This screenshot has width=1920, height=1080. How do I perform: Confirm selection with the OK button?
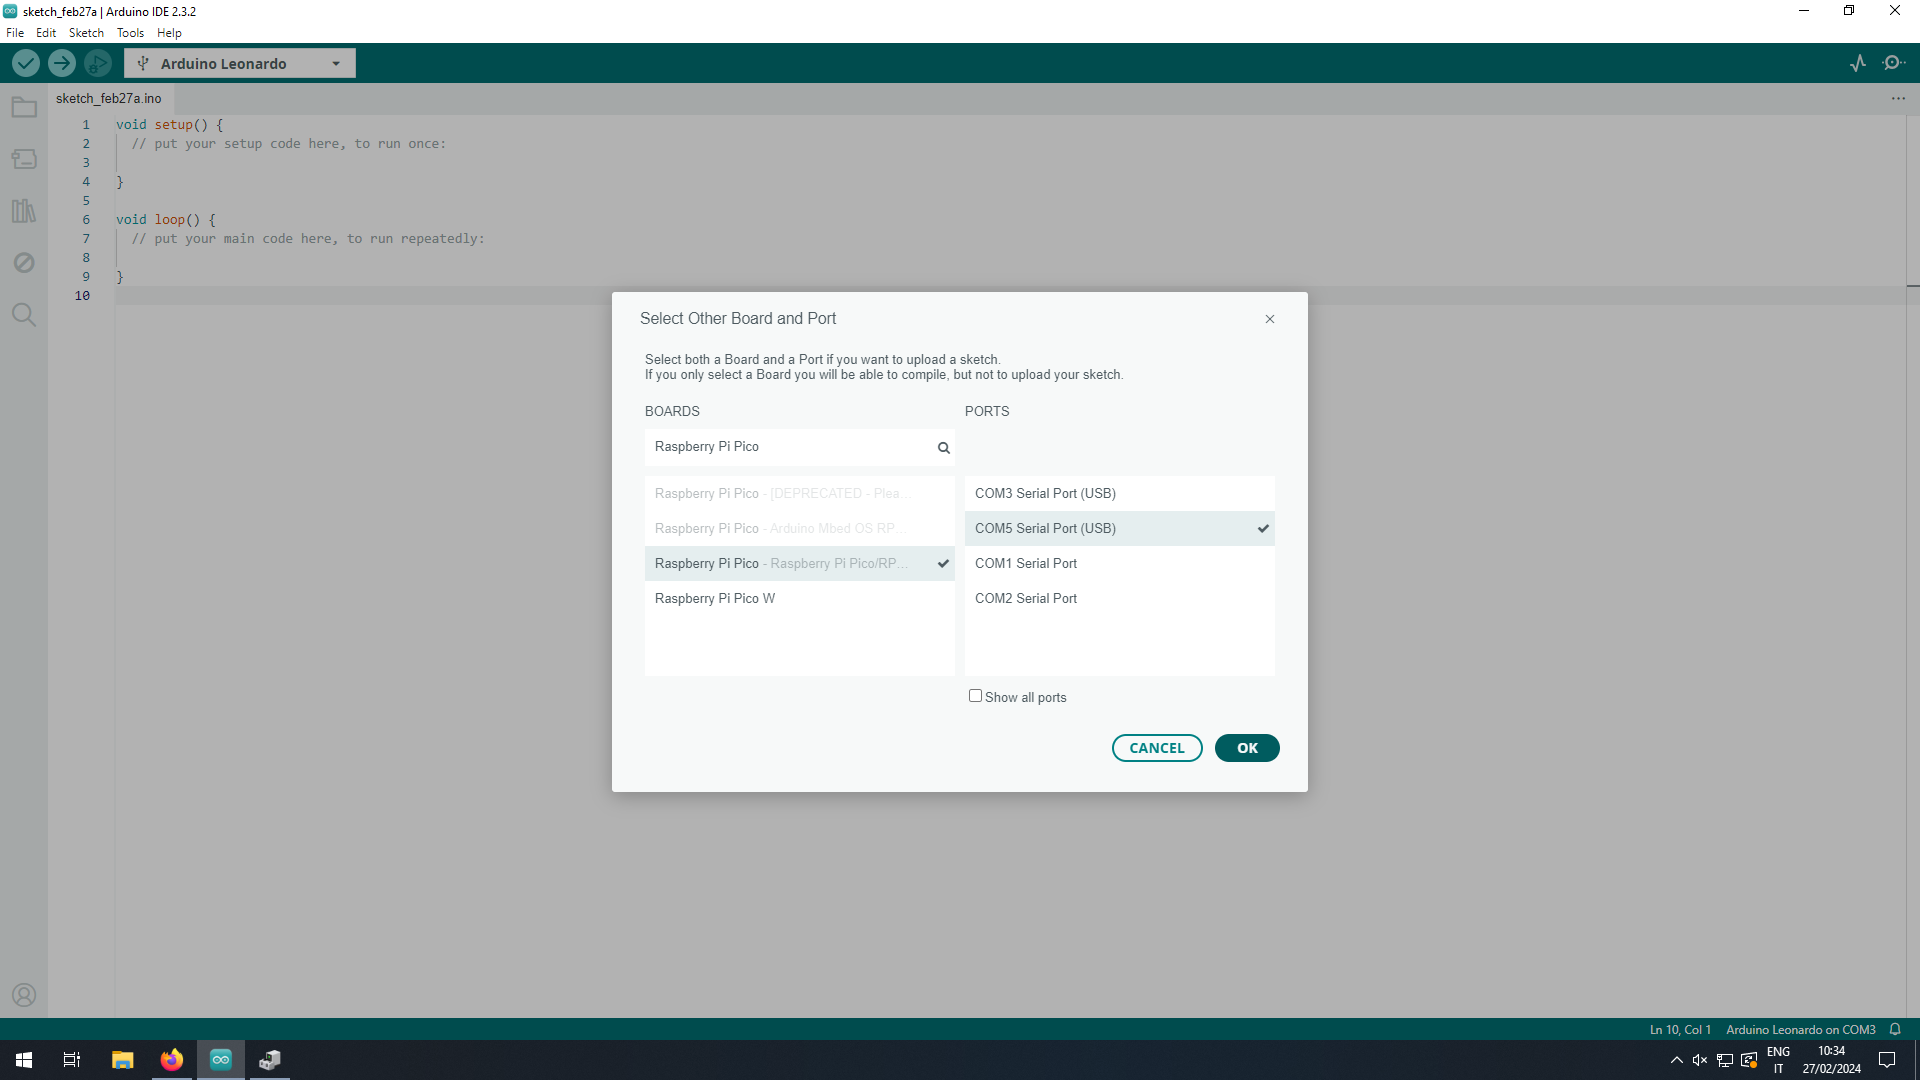[x=1247, y=748]
